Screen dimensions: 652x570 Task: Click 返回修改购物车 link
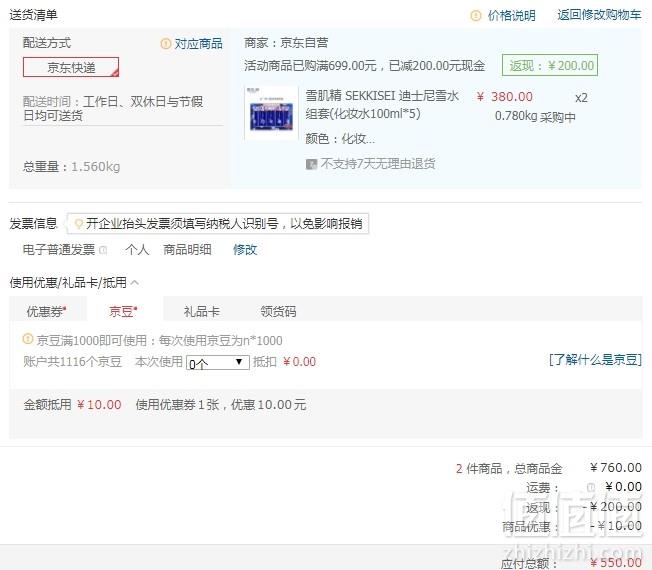tap(599, 15)
